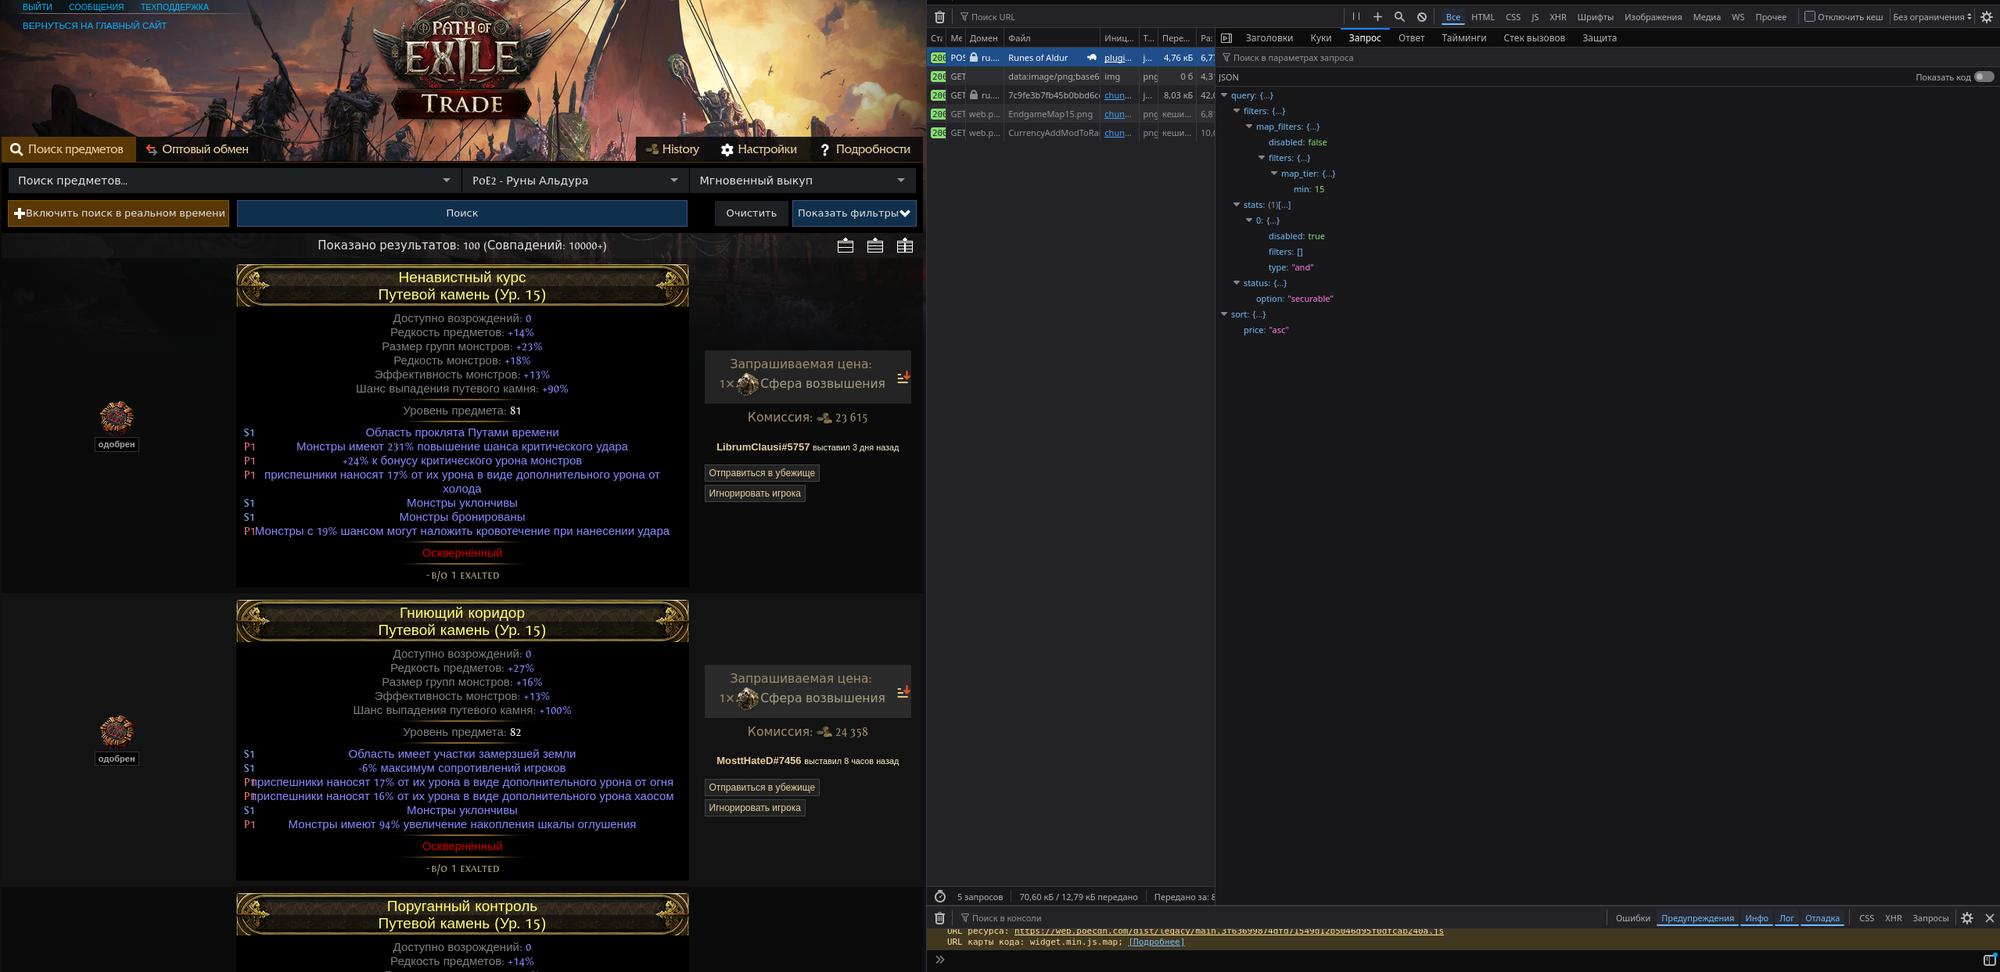Collapse the sort JSON node

[1224, 314]
